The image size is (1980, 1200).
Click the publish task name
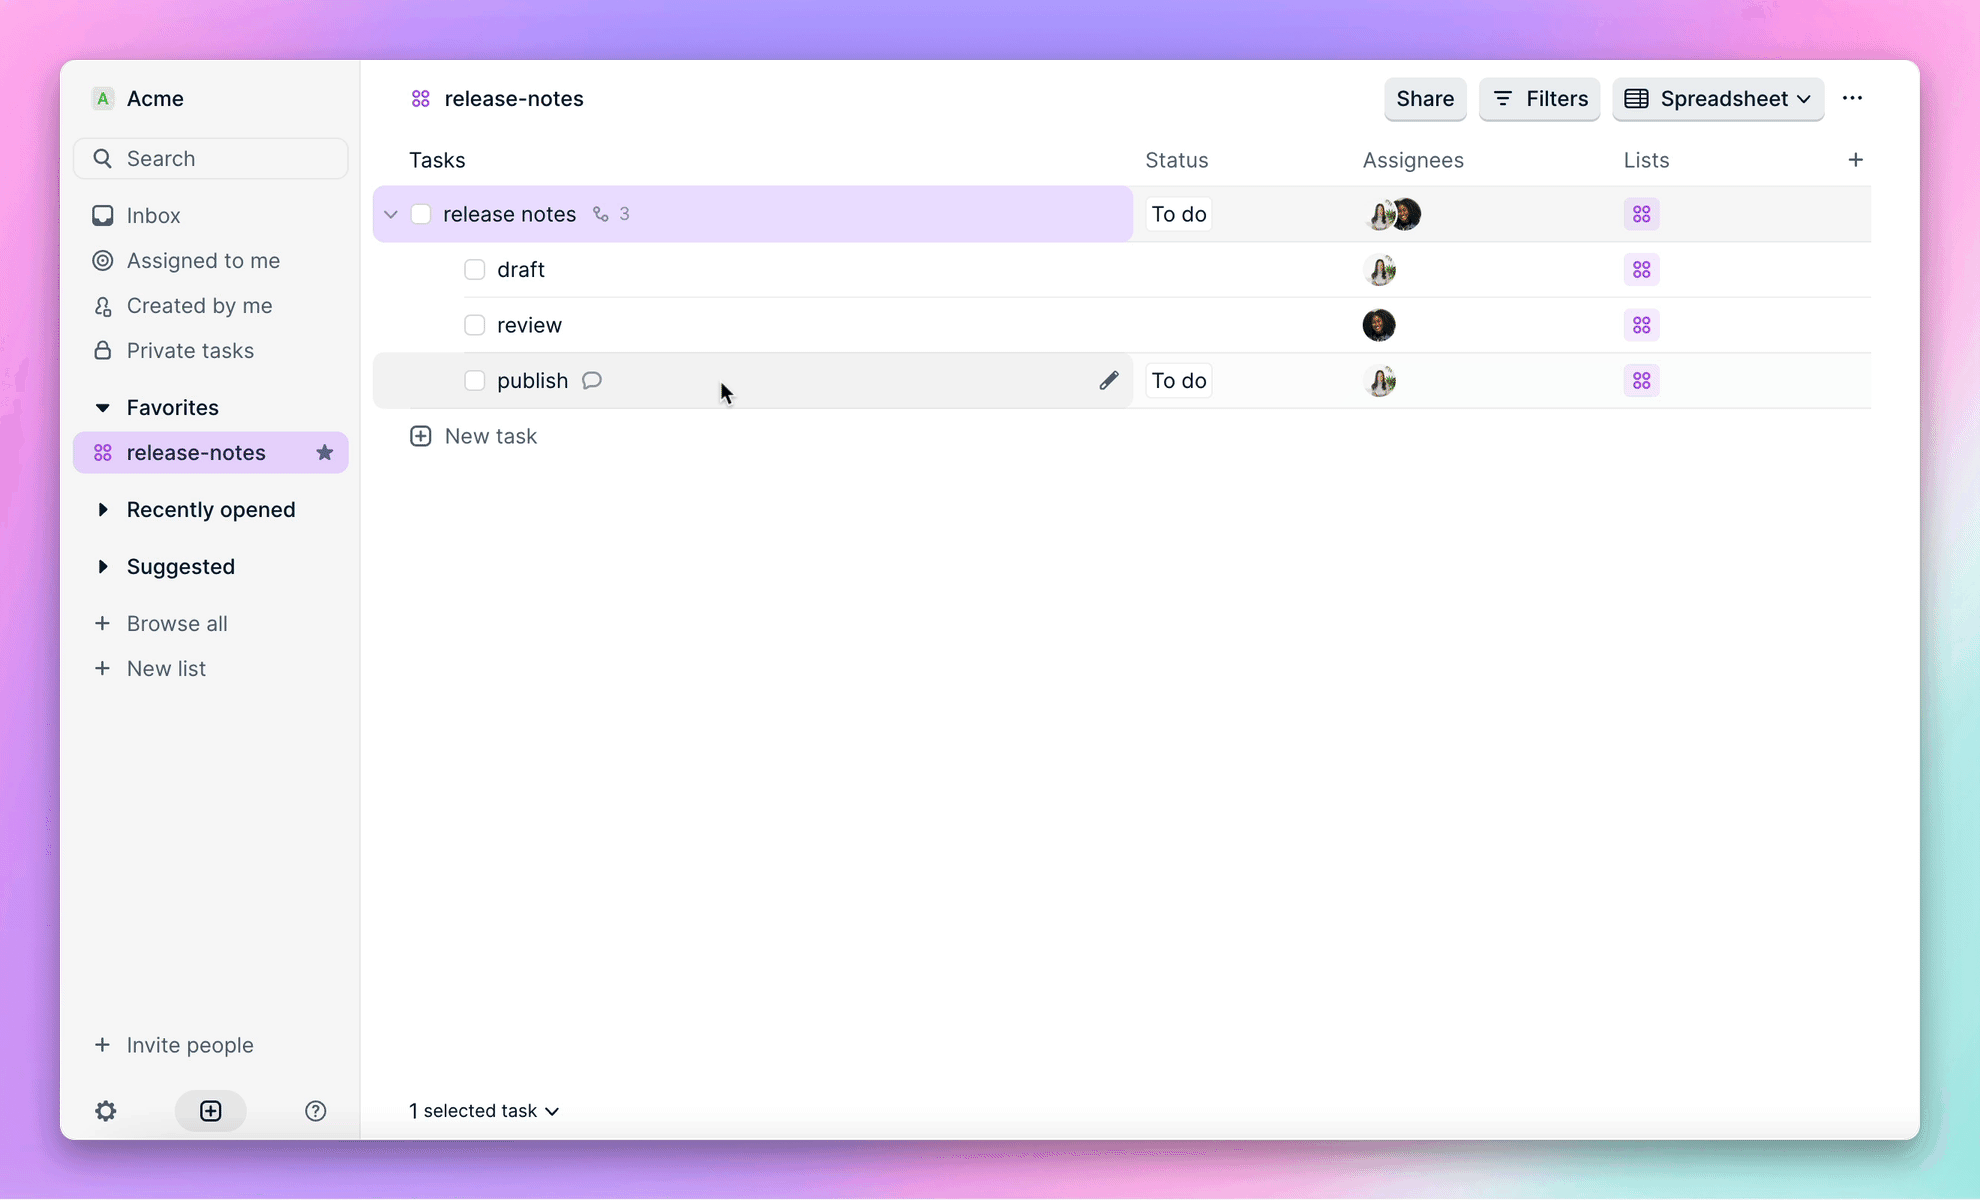(533, 381)
